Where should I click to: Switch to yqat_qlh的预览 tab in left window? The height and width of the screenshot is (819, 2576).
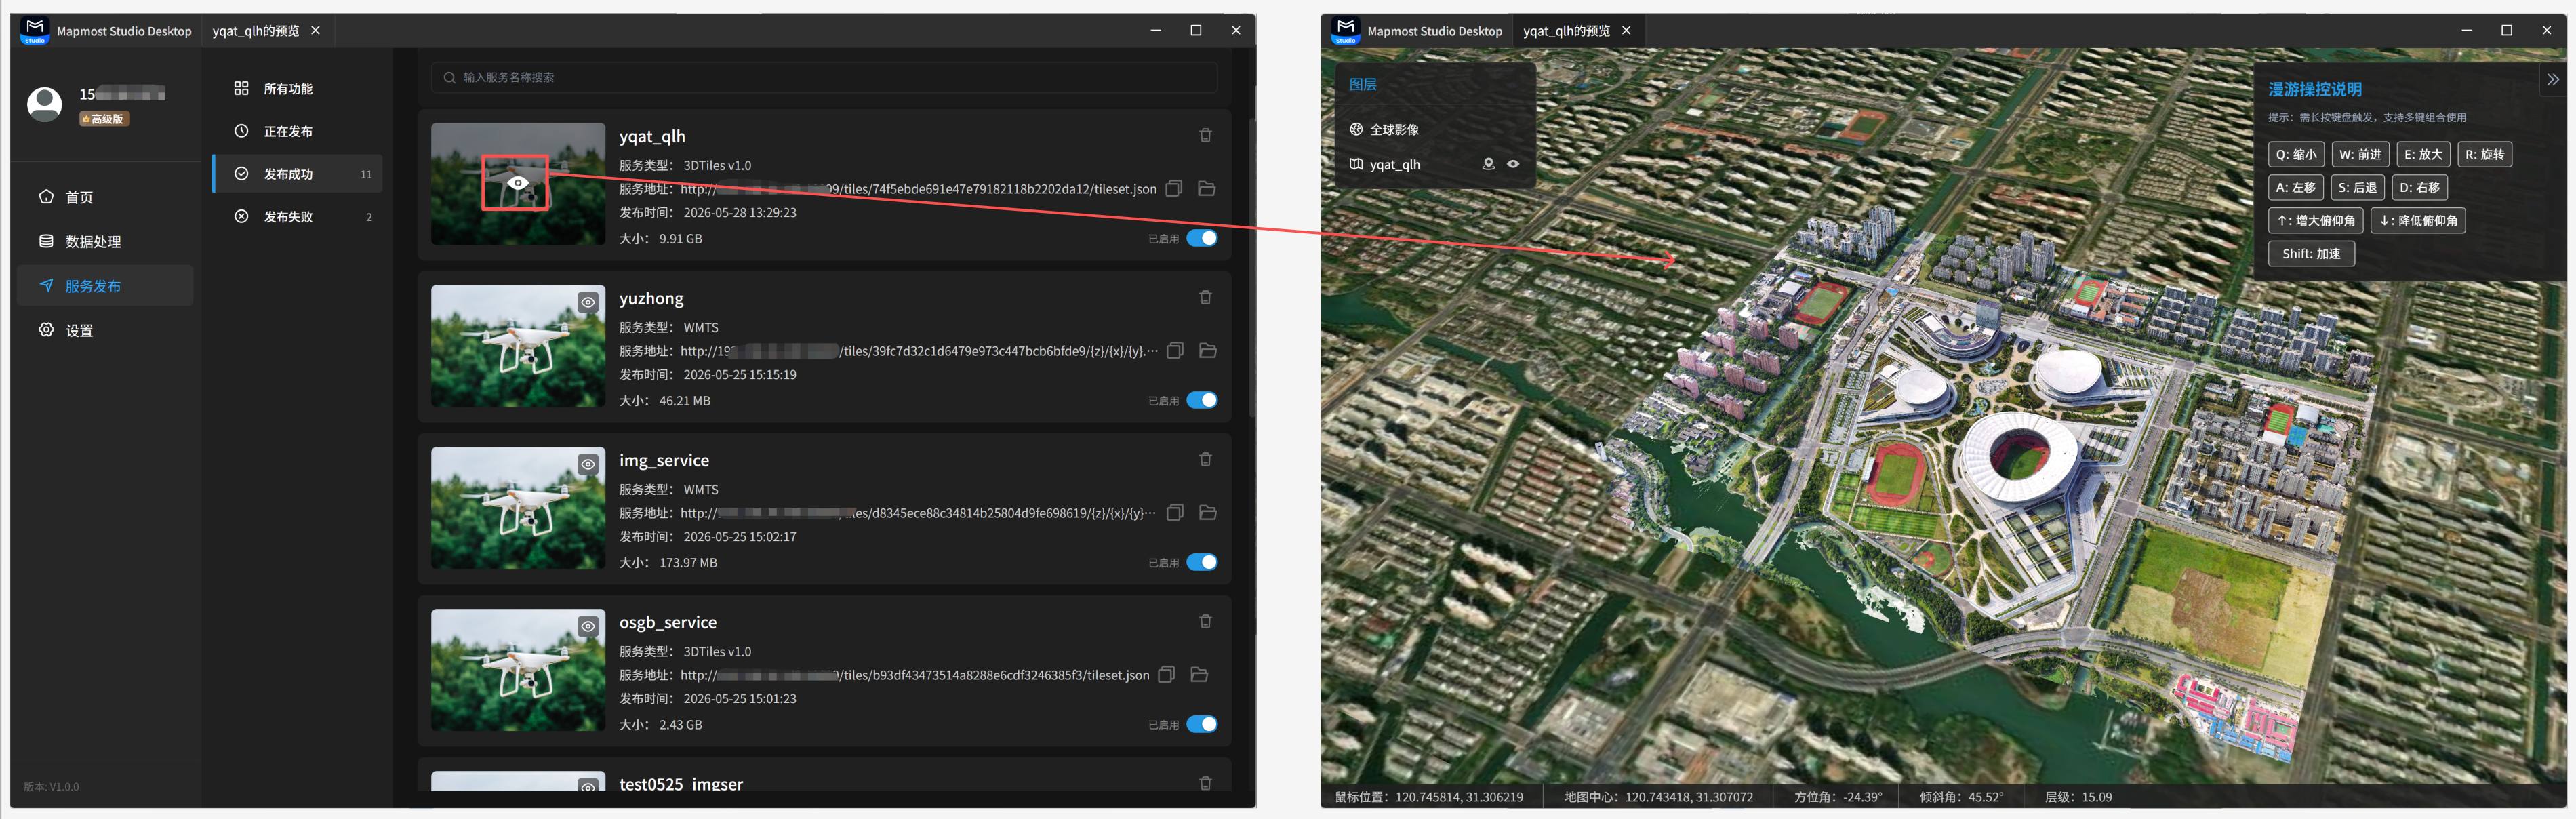256,31
